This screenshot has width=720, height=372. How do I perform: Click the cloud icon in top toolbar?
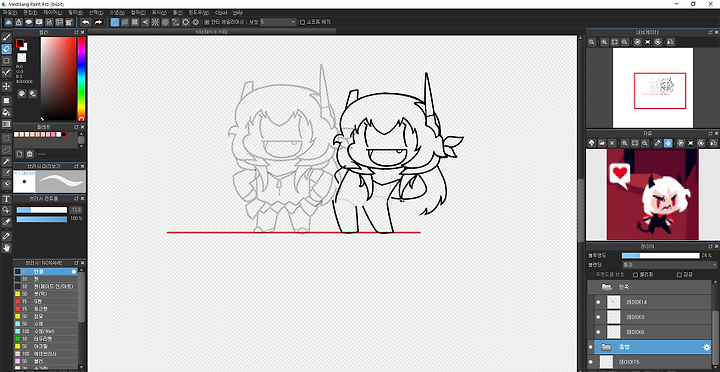(8, 22)
